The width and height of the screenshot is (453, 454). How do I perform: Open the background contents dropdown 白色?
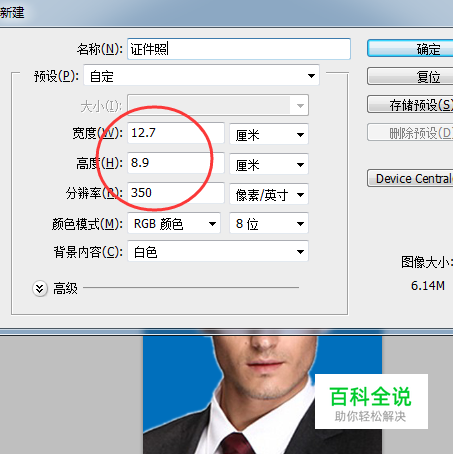(x=218, y=251)
